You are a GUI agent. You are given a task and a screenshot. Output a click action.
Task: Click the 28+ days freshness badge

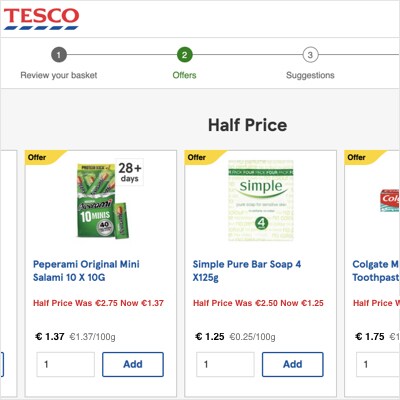pyautogui.click(x=129, y=172)
